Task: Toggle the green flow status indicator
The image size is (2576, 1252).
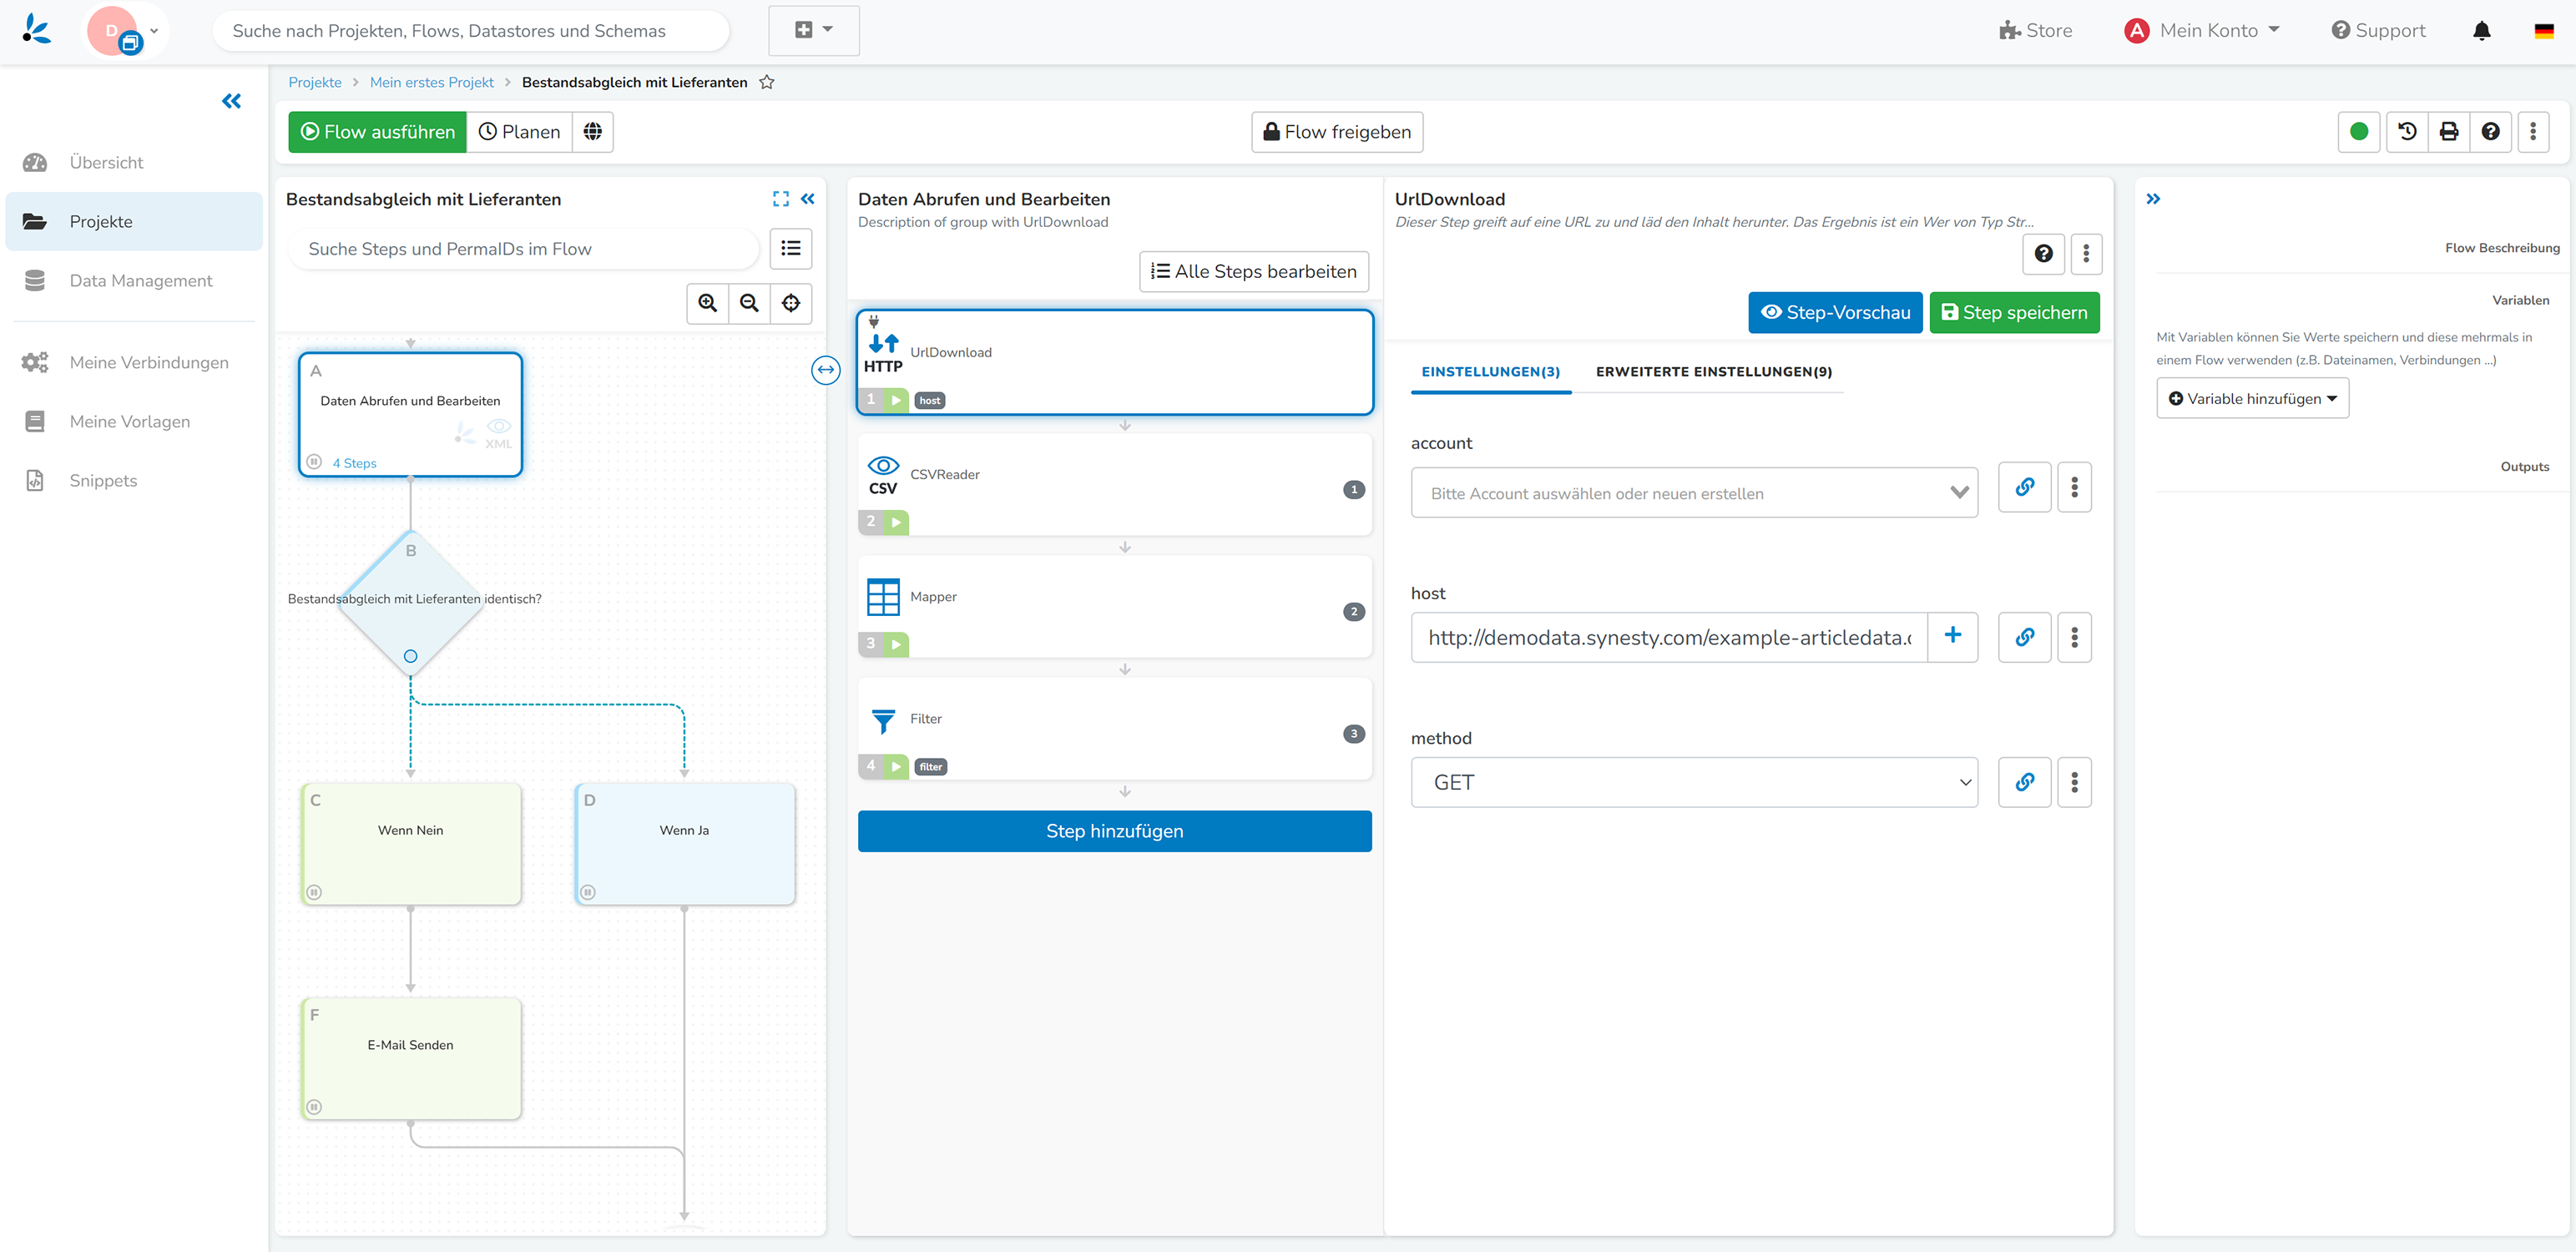Action: (2359, 131)
